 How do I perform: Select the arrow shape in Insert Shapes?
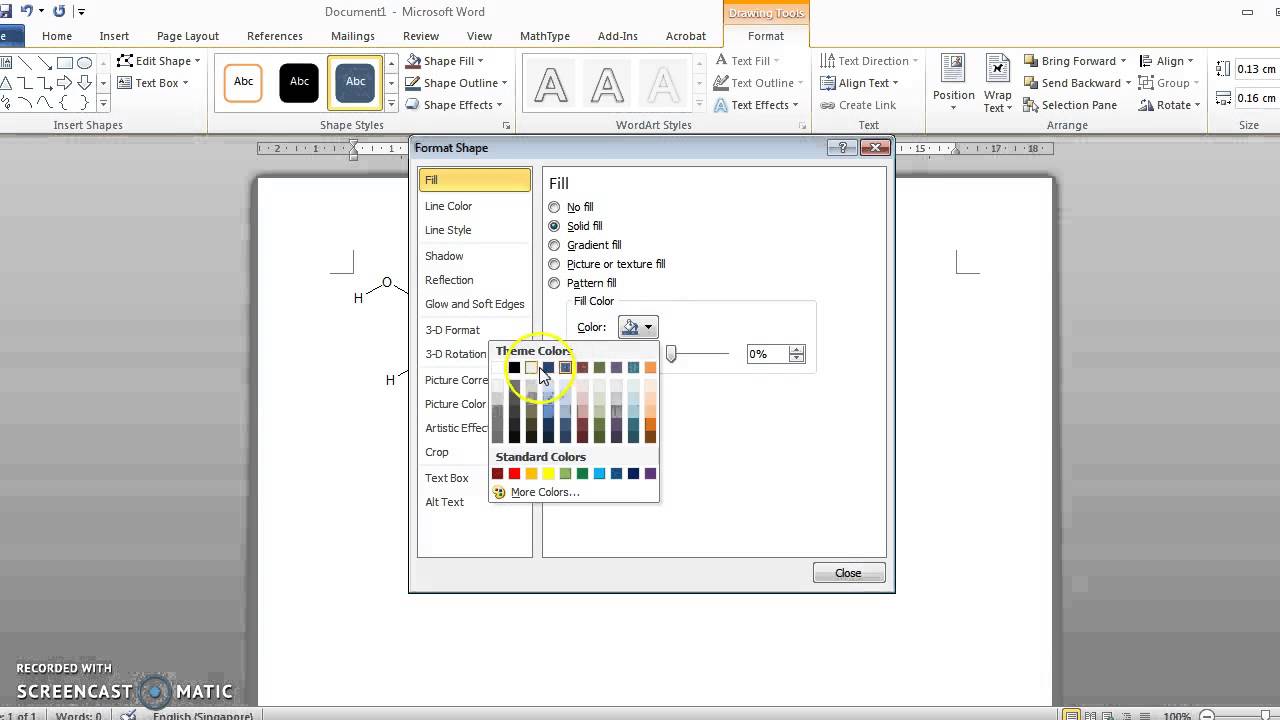[44, 63]
